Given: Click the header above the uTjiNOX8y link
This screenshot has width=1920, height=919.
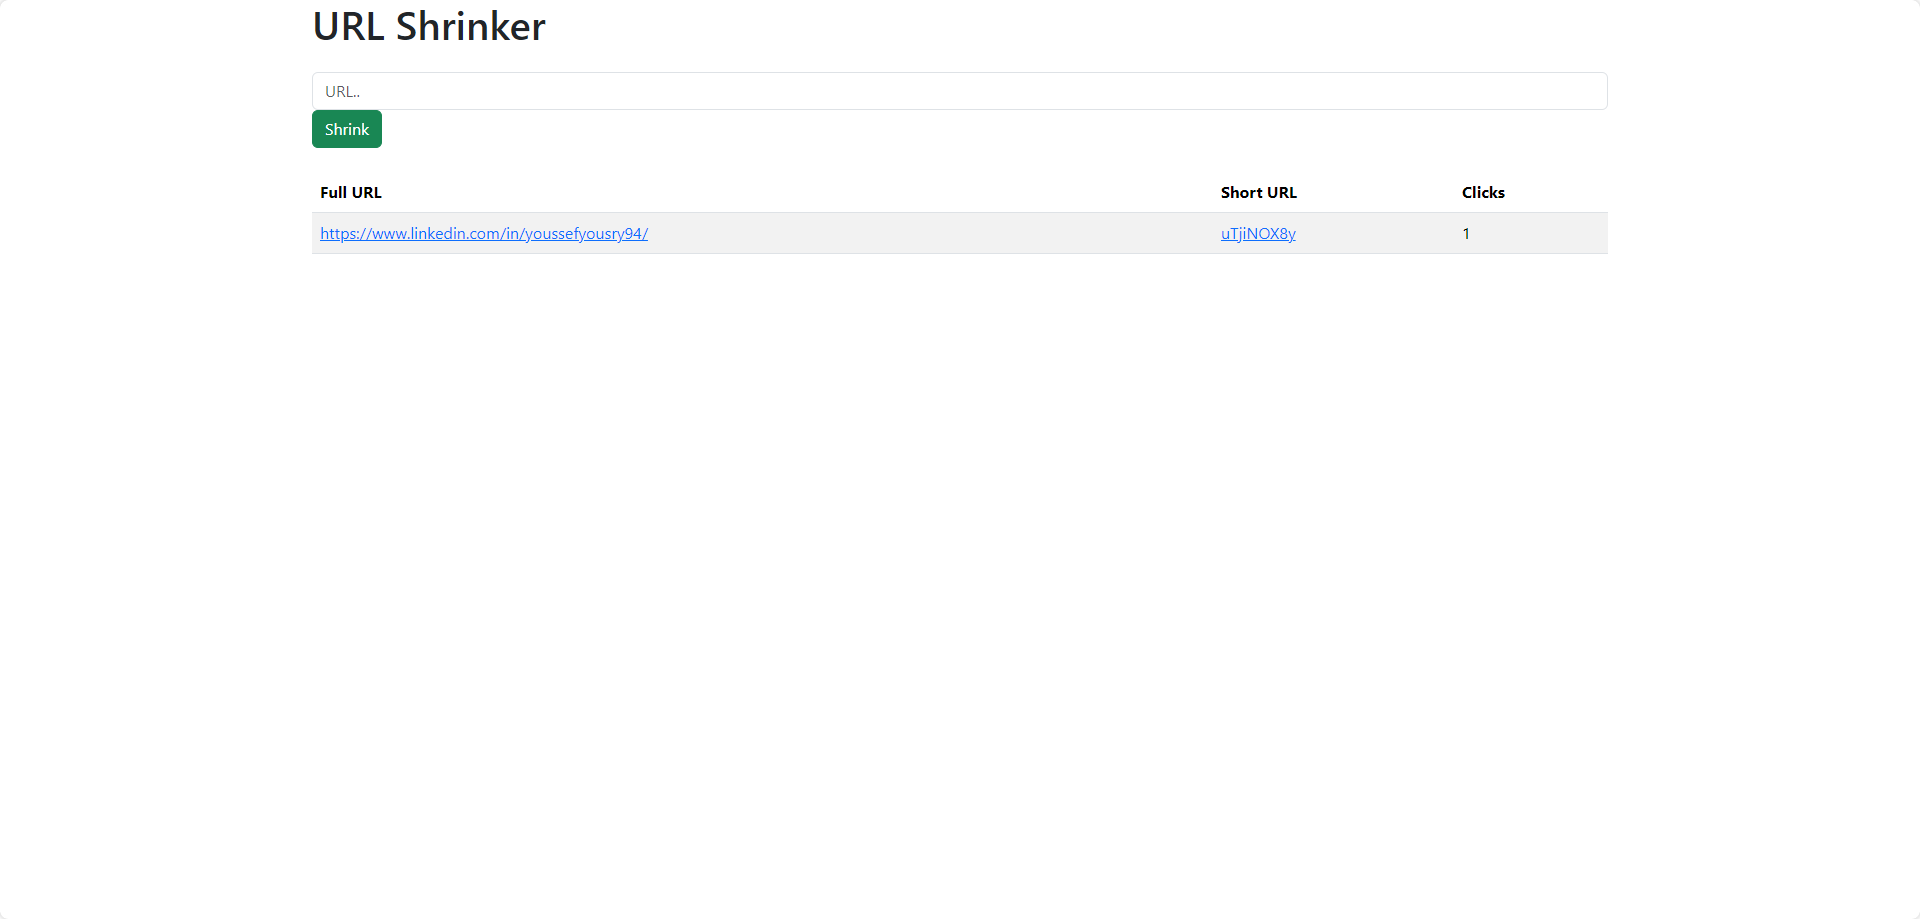Looking at the screenshot, I should click(1258, 193).
